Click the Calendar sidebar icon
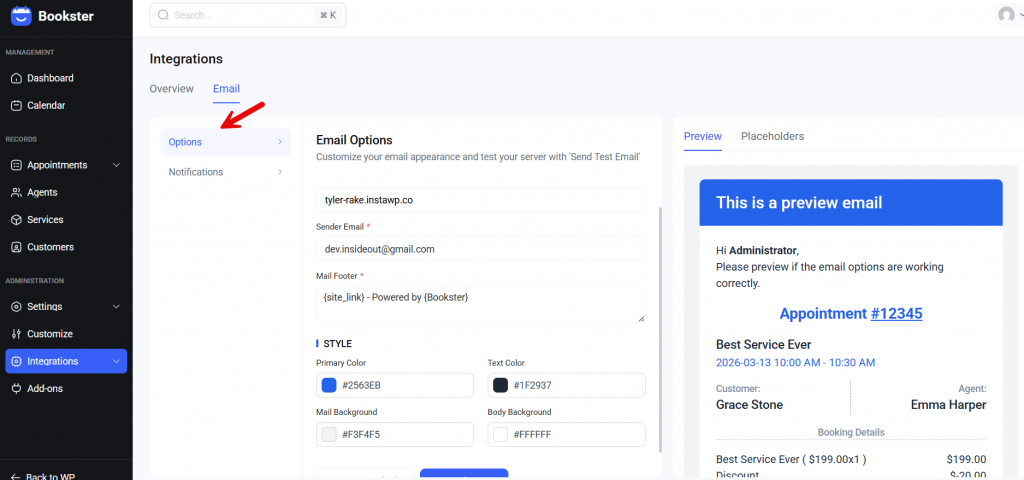The width and height of the screenshot is (1024, 480). pos(16,106)
